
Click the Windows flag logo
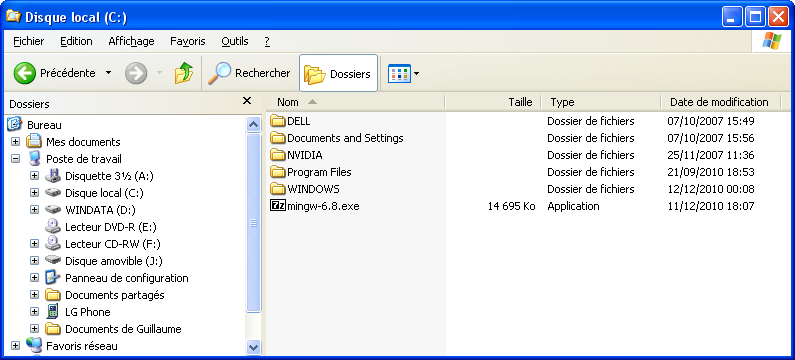772,41
